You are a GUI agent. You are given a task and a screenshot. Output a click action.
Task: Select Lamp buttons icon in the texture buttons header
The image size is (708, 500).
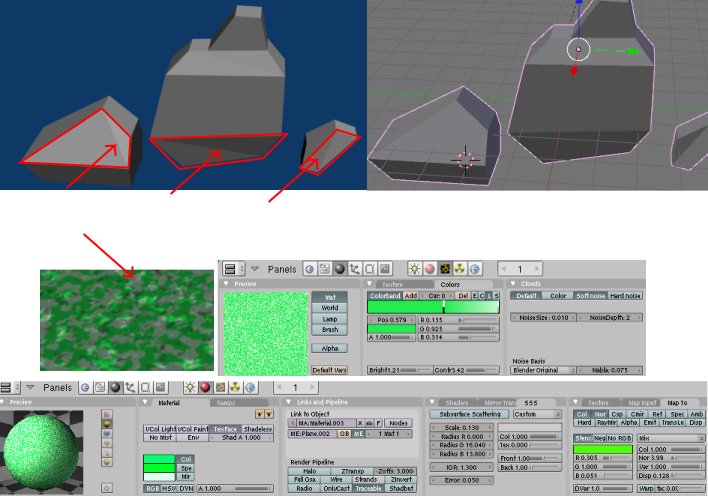[x=415, y=269]
